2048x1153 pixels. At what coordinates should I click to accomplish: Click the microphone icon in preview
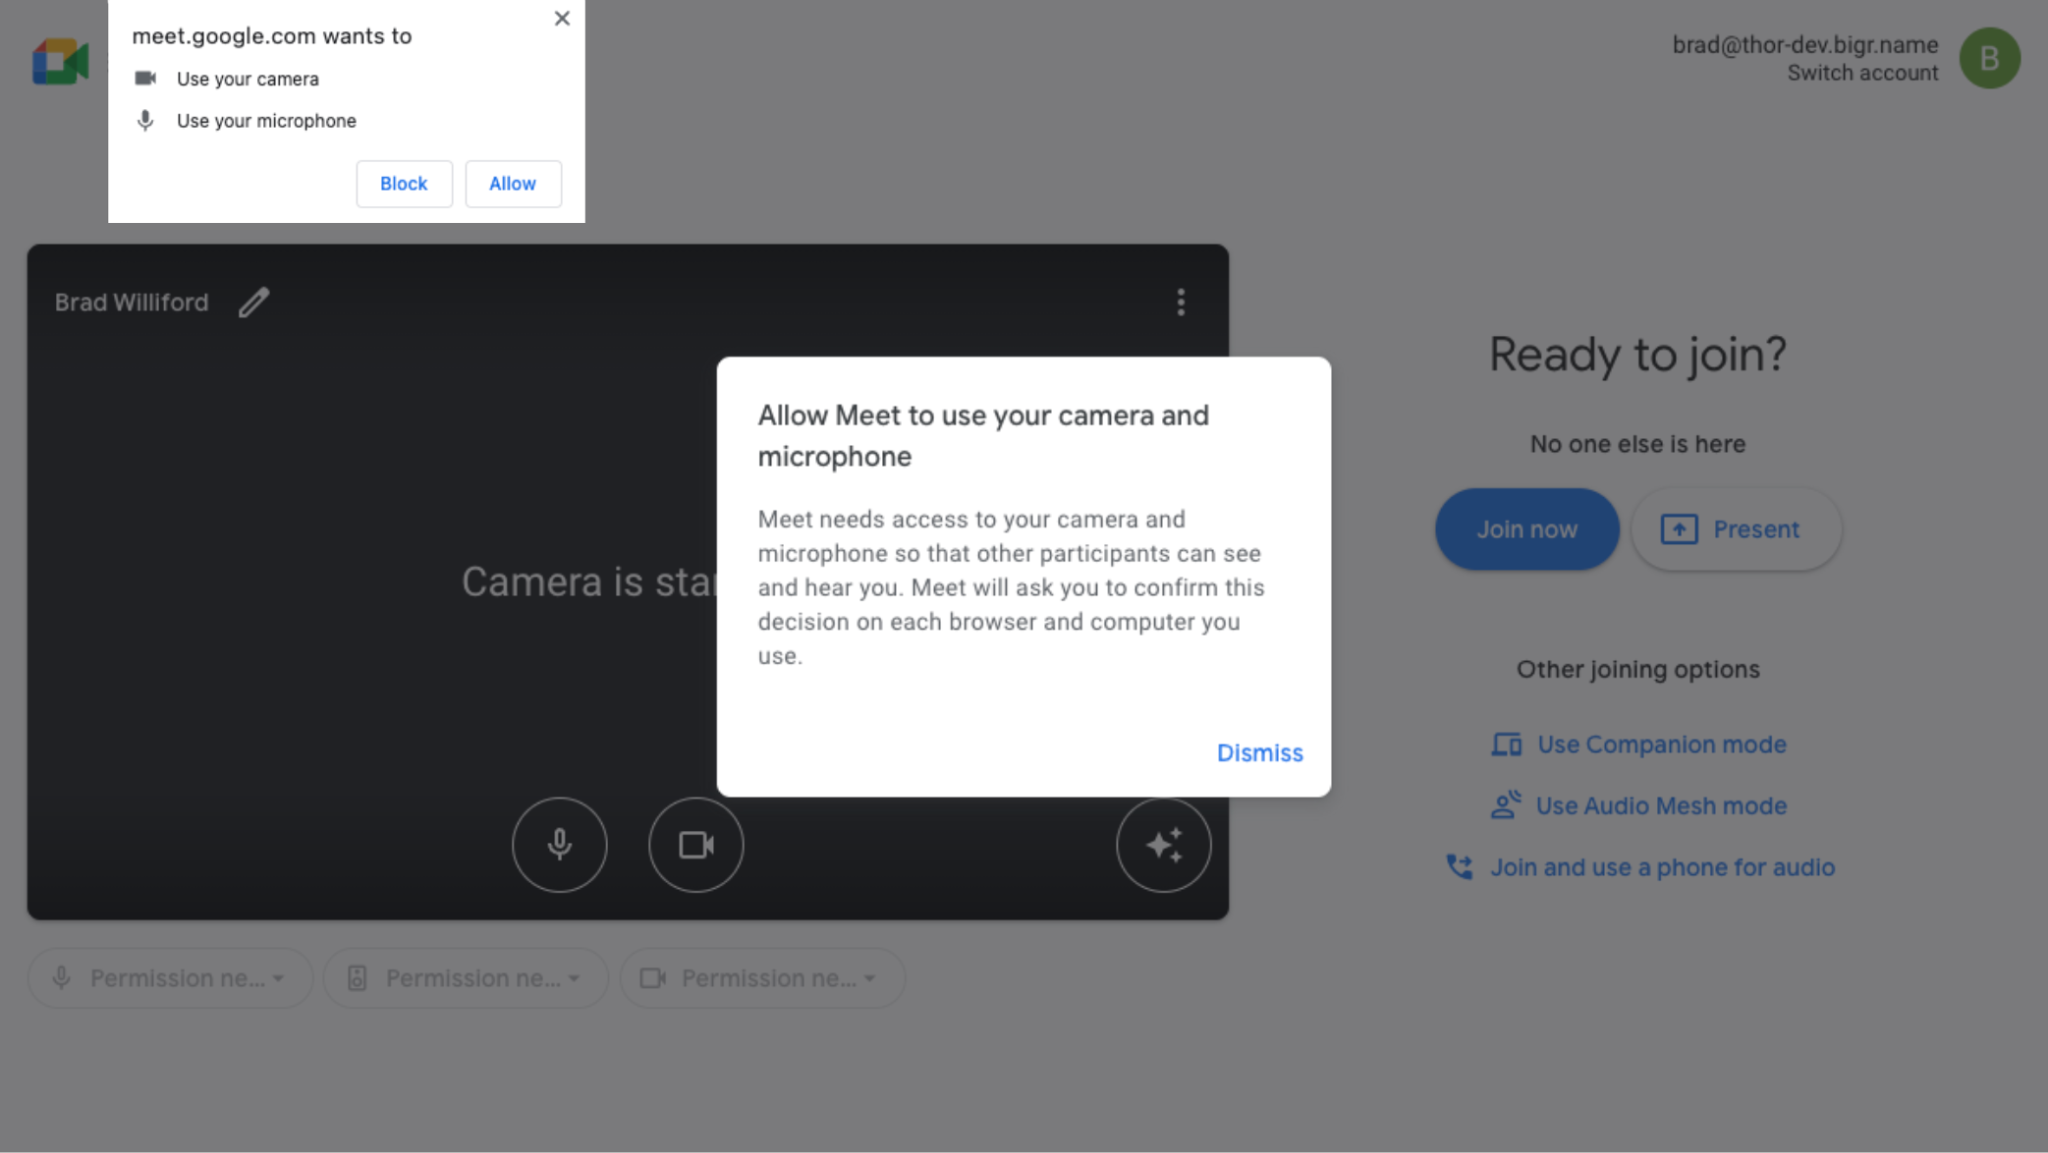[558, 844]
